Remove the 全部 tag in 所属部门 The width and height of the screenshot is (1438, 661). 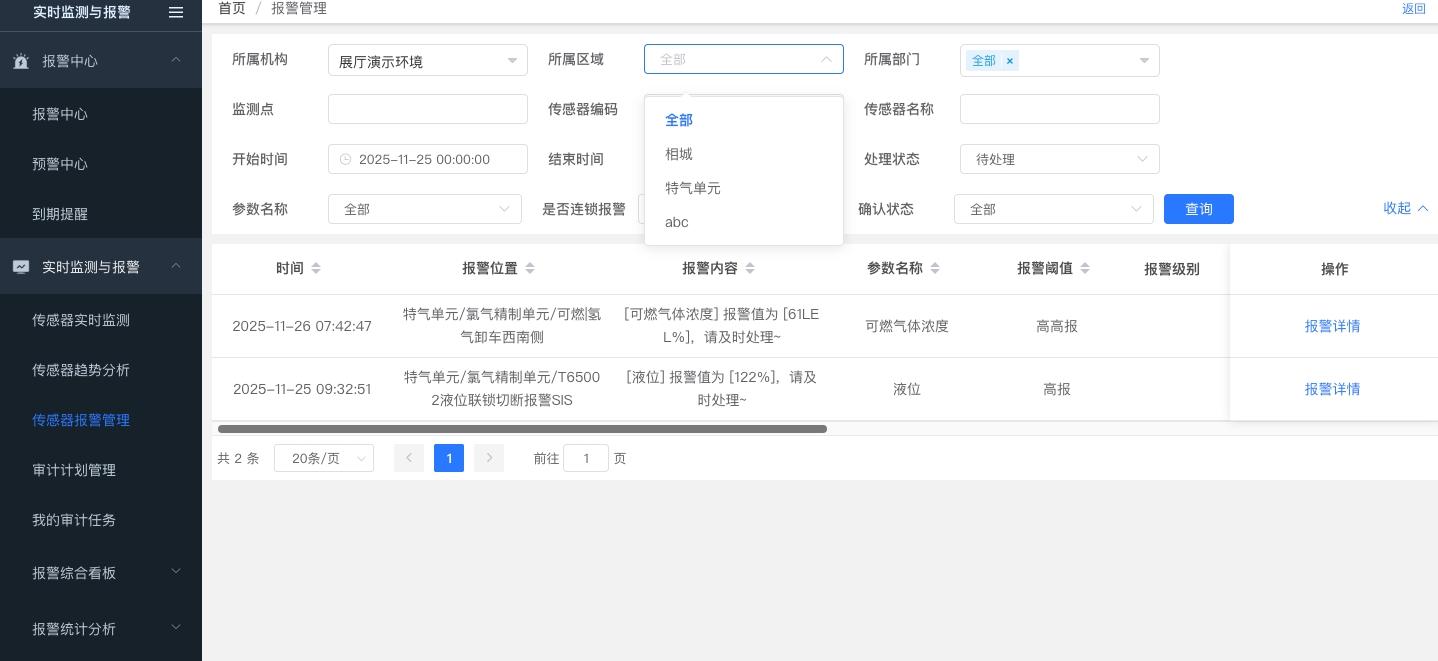click(1010, 61)
